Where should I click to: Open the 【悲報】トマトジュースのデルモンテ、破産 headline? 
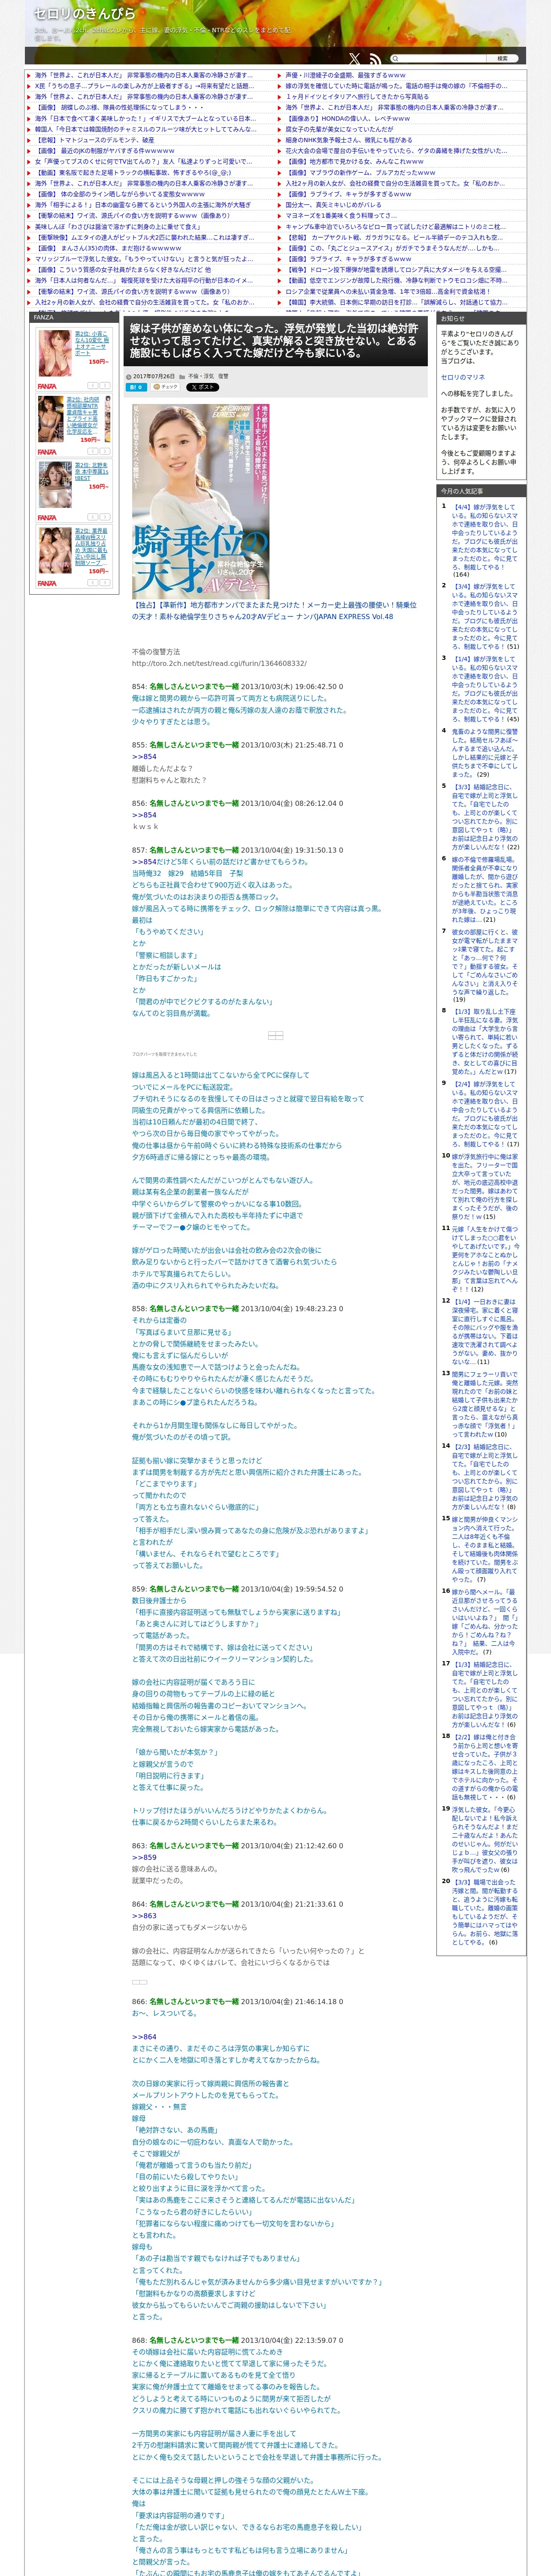click(95, 140)
